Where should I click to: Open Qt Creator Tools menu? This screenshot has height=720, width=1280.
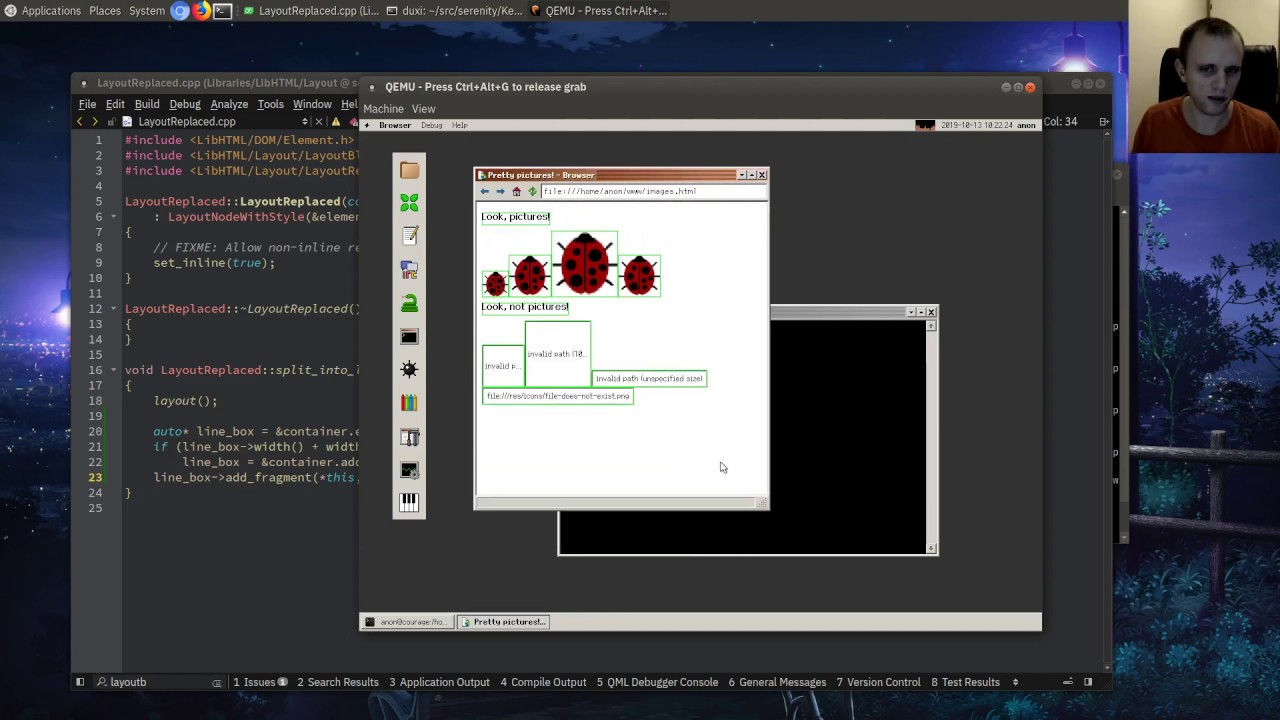pos(271,104)
